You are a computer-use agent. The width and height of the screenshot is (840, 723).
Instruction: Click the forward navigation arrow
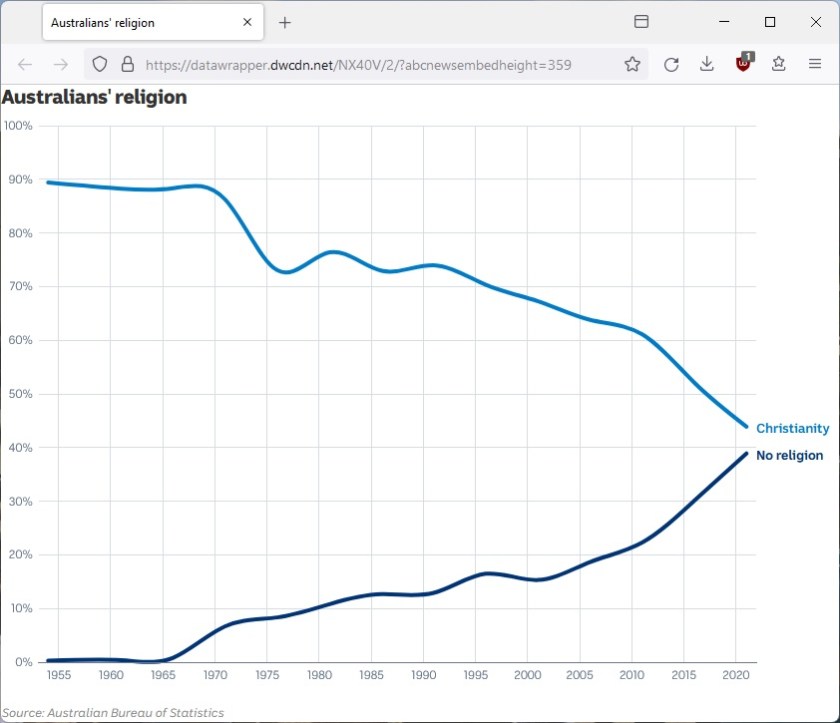[61, 64]
